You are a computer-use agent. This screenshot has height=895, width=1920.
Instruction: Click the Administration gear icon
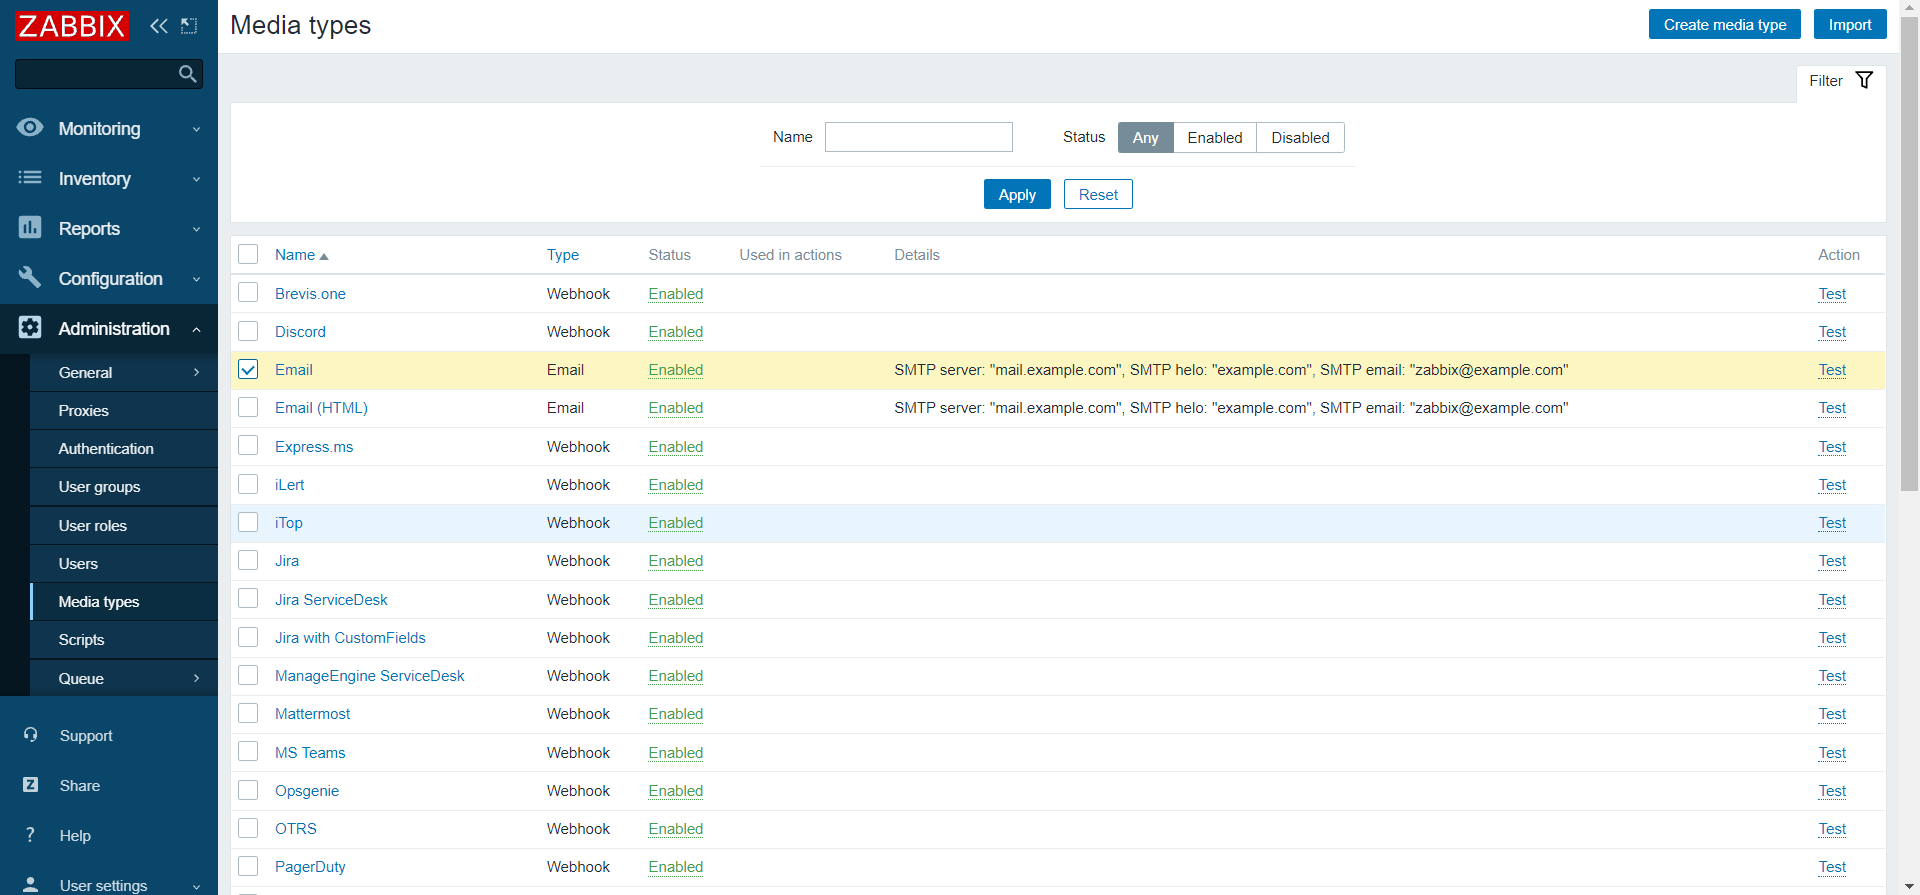point(30,328)
